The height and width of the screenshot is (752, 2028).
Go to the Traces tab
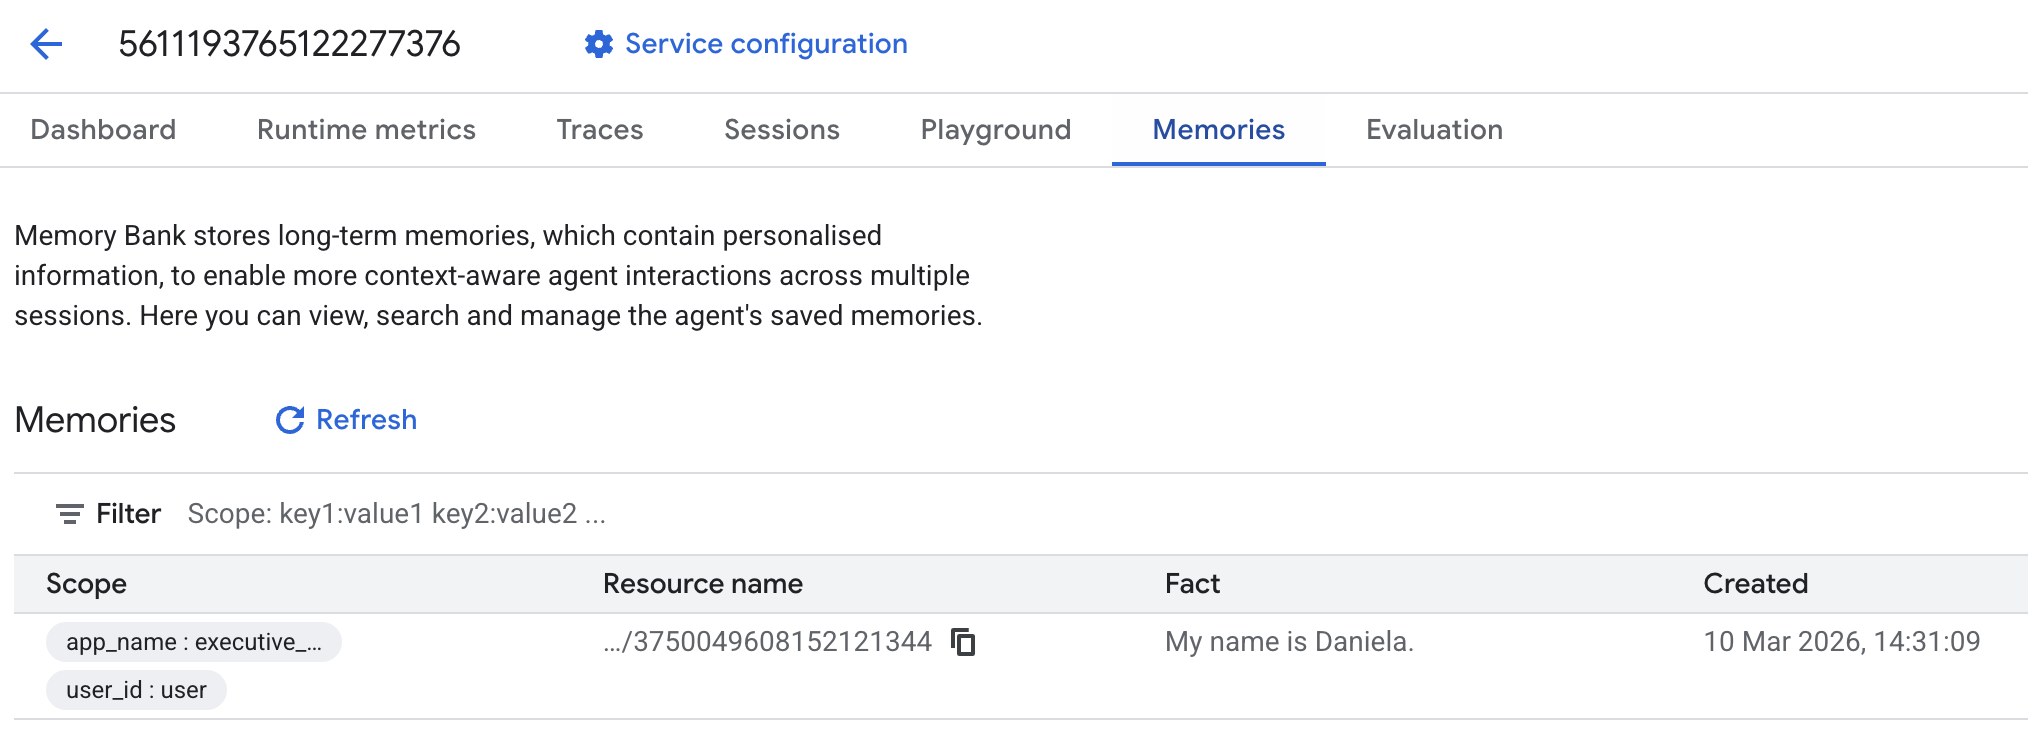click(599, 130)
